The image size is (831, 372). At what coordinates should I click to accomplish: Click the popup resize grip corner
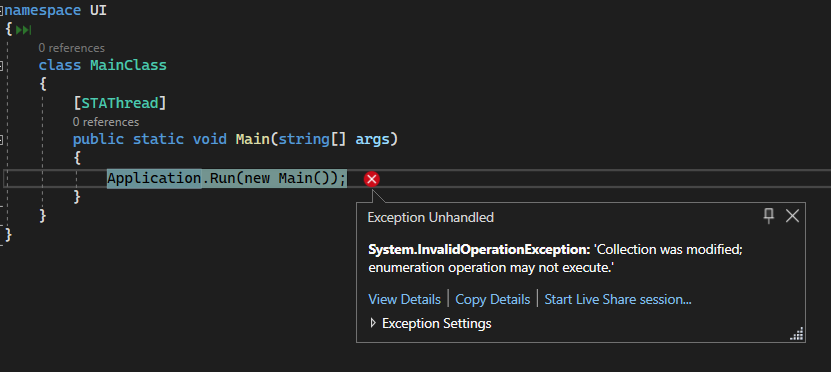coord(797,333)
